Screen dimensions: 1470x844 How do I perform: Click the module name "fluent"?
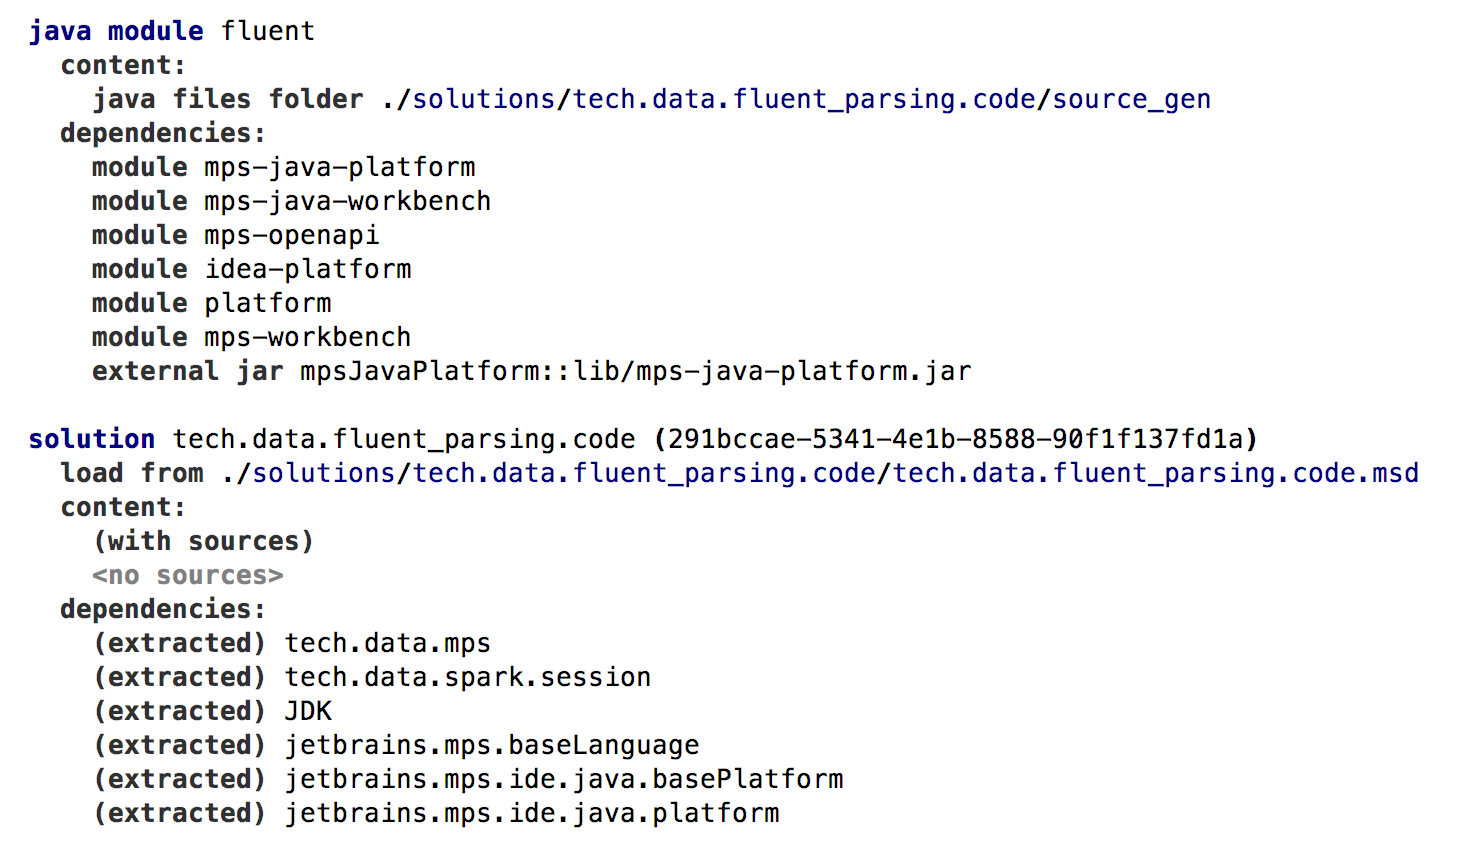tap(267, 31)
